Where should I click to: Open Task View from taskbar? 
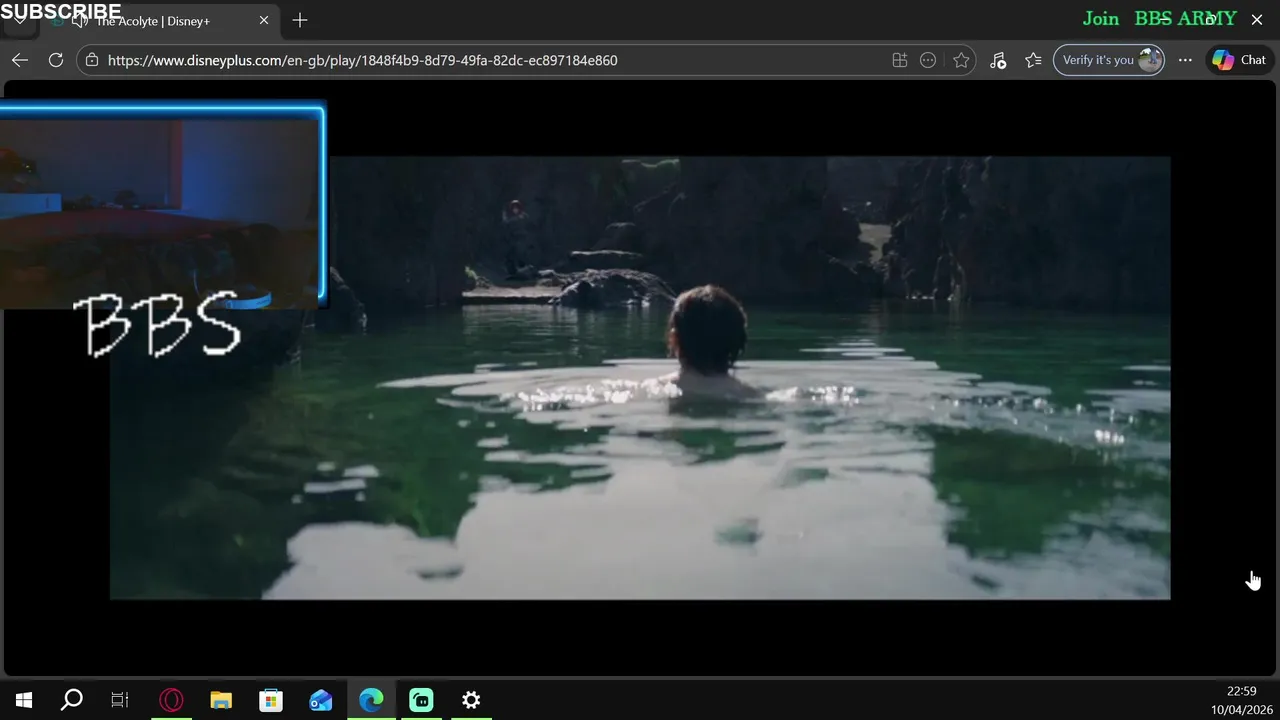120,700
